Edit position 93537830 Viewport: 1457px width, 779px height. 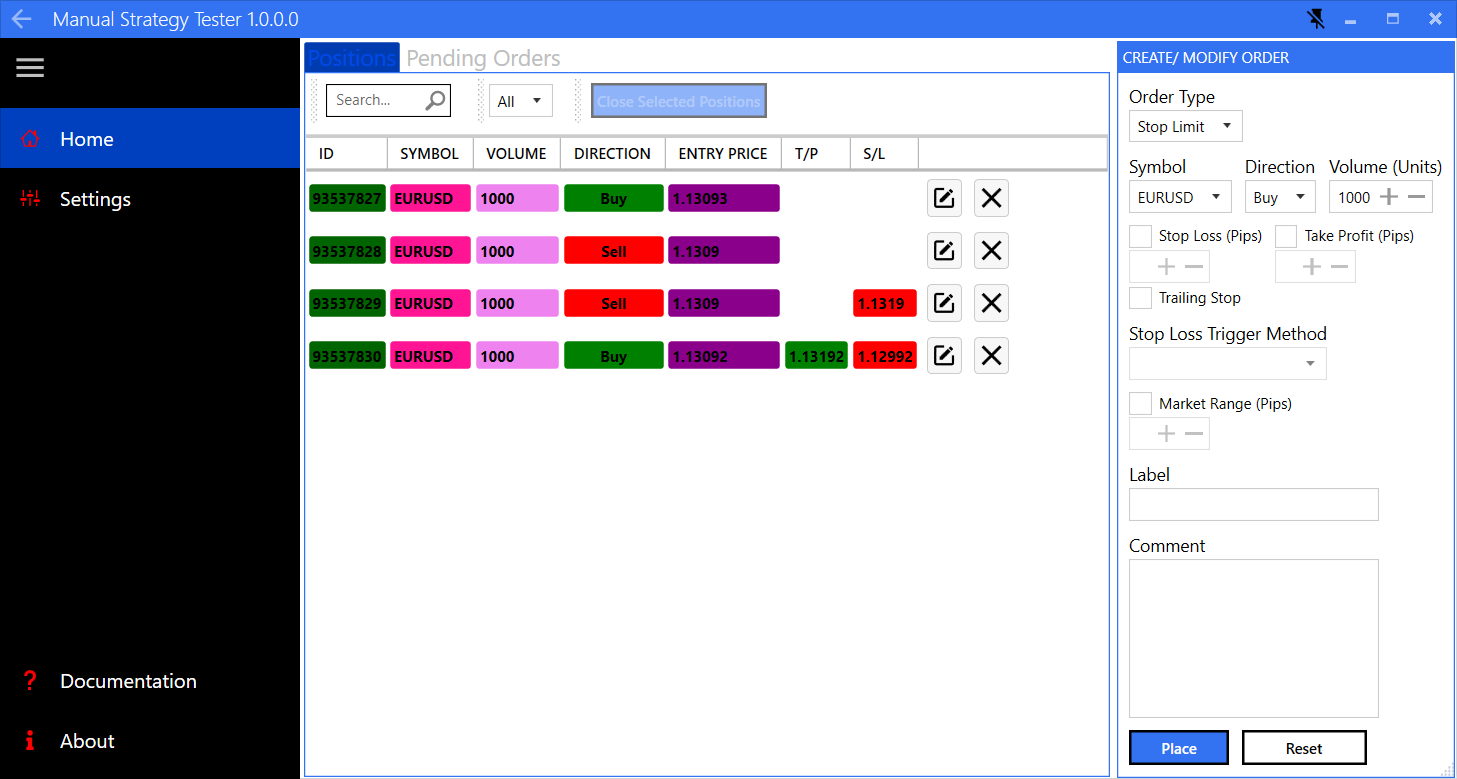[944, 356]
